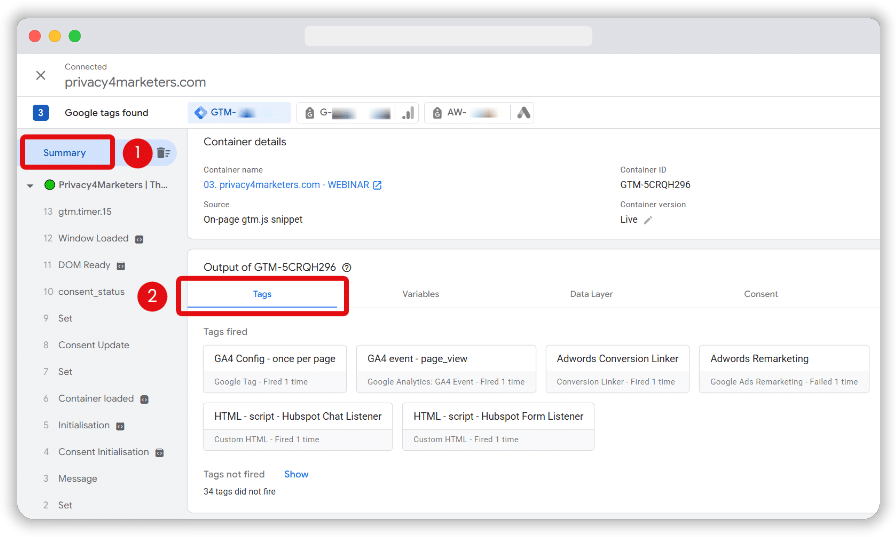This screenshot has height=537, width=896.
Task: Click the On-page gtm.js snippet source text
Action: click(x=253, y=219)
